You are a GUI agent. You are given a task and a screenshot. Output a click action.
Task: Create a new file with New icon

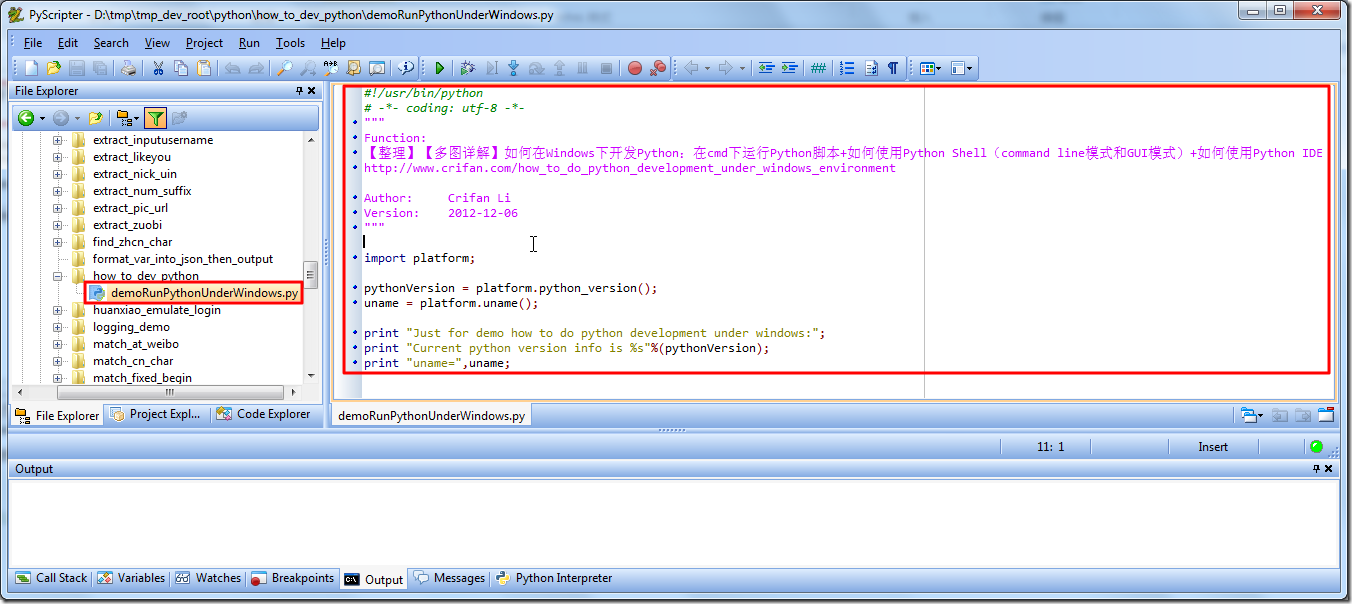coord(32,68)
